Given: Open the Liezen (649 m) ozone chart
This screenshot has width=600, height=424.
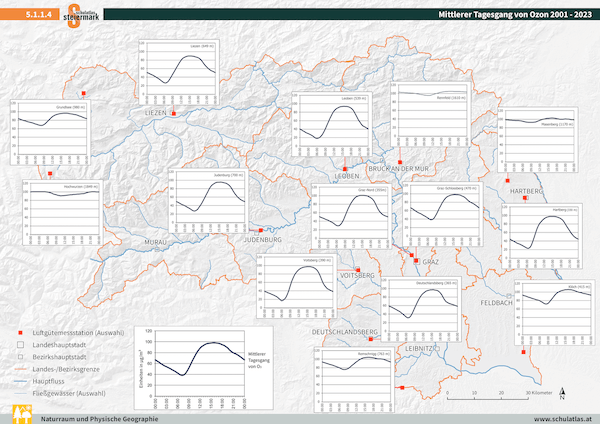Looking at the screenshot, I should [x=179, y=72].
